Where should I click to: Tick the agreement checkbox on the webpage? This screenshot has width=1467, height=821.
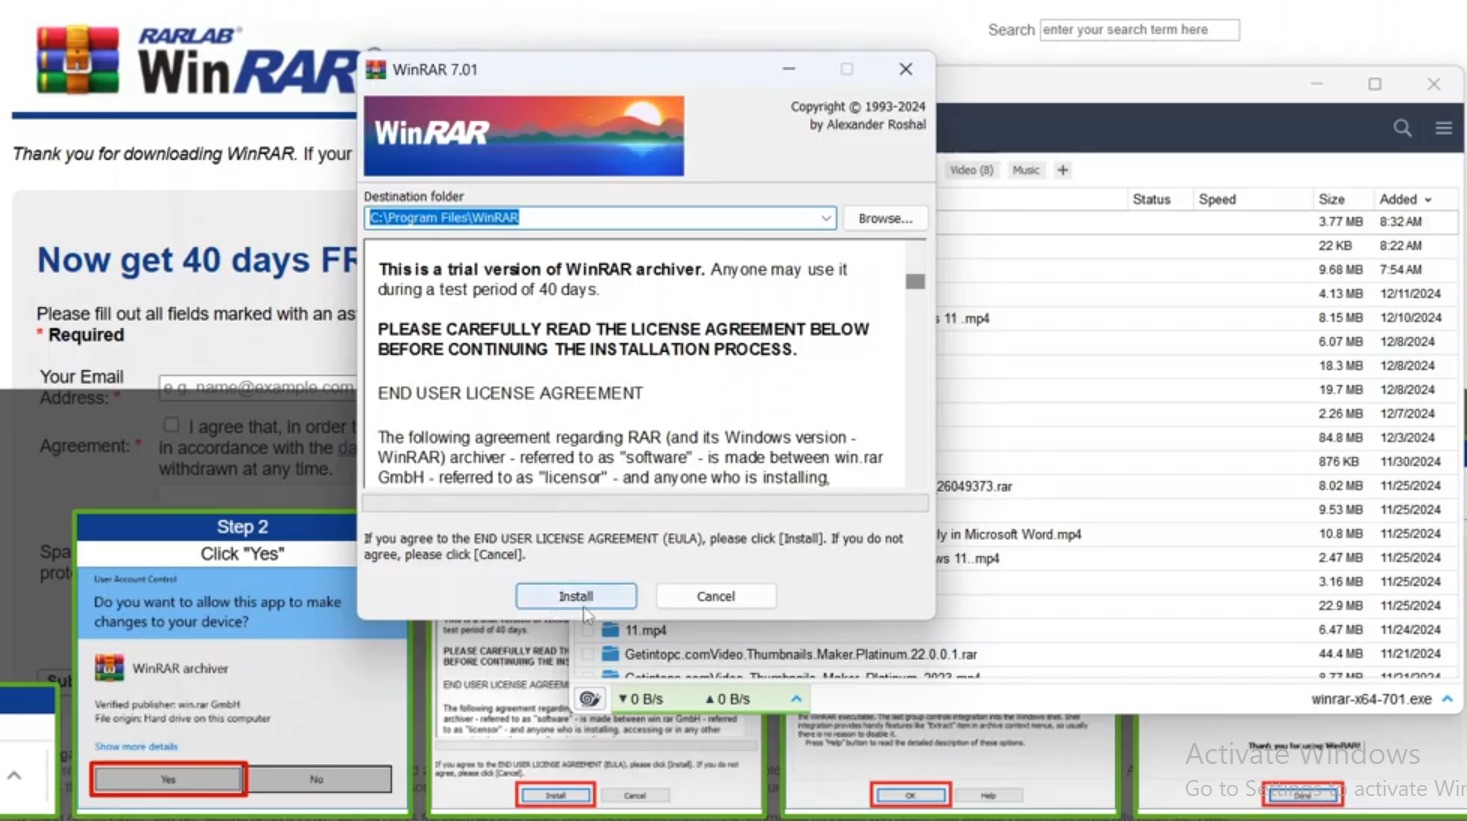171,425
